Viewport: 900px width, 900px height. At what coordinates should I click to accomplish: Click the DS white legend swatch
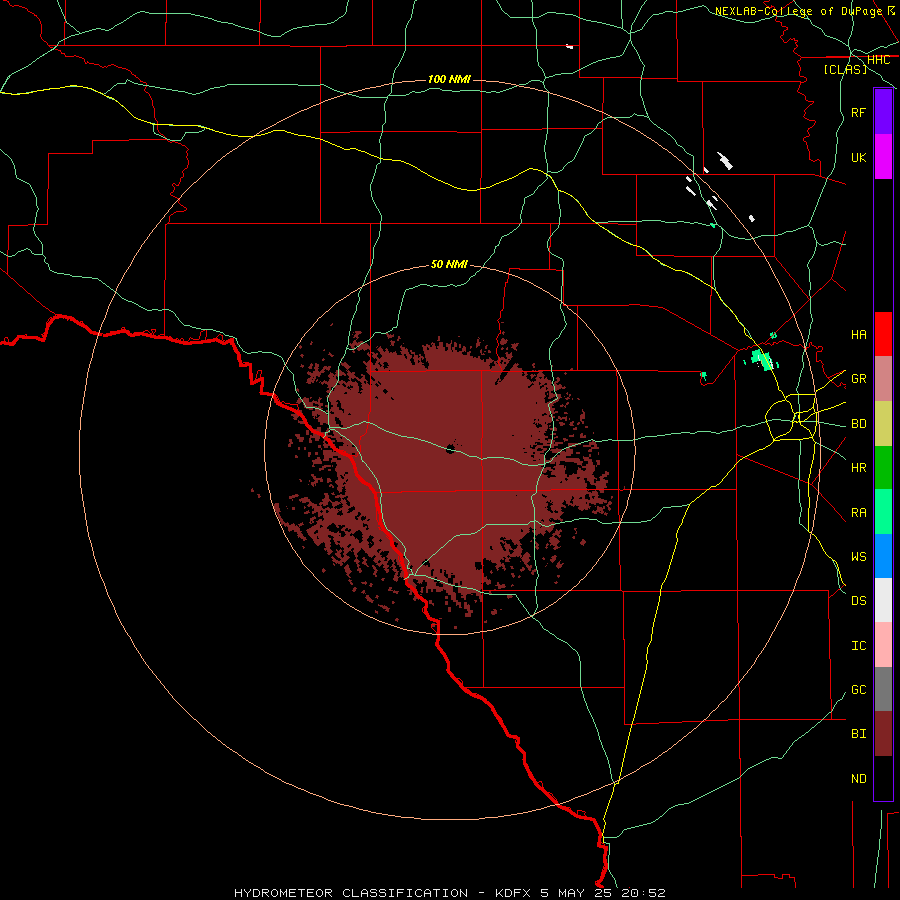click(x=883, y=600)
